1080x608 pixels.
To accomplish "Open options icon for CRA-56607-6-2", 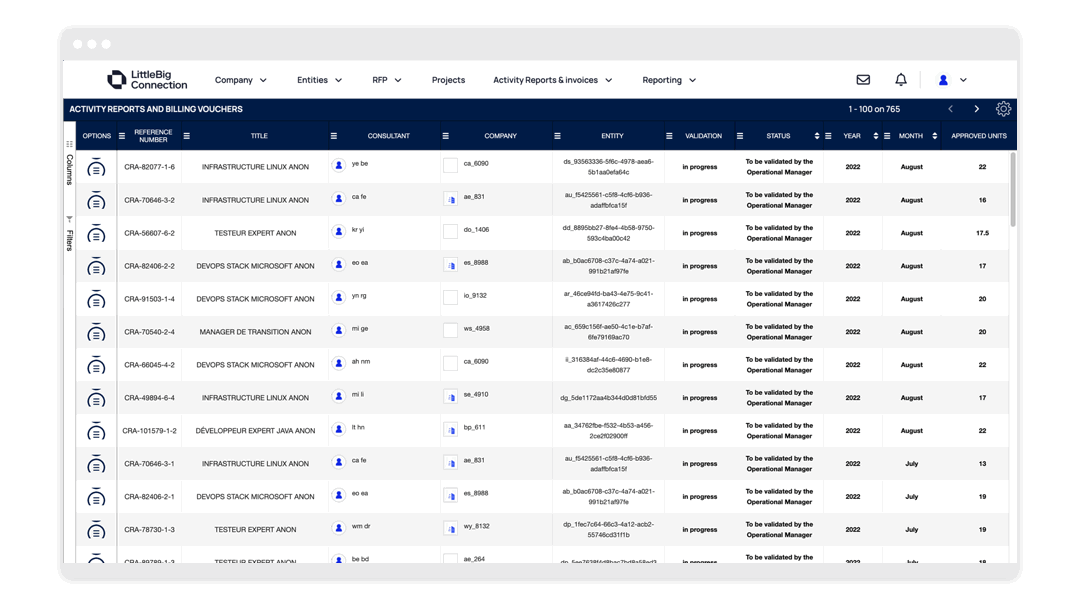I will [96, 233].
